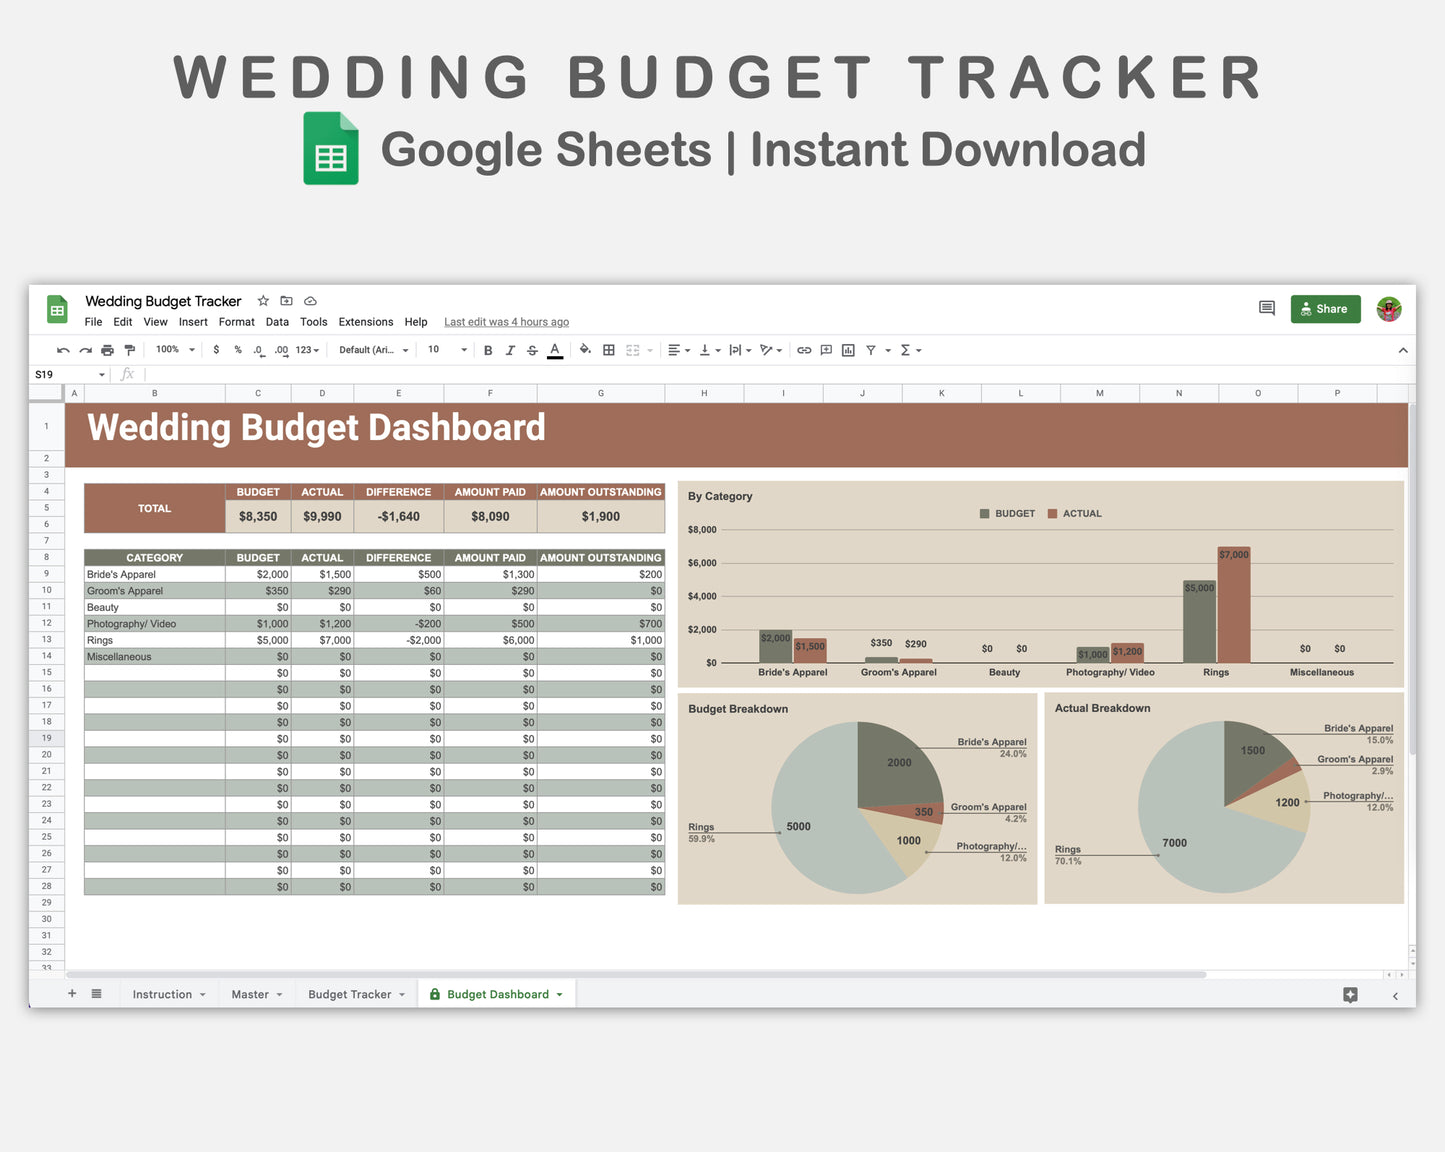Select the Print icon in the toolbar
1445x1152 pixels.
pos(107,350)
